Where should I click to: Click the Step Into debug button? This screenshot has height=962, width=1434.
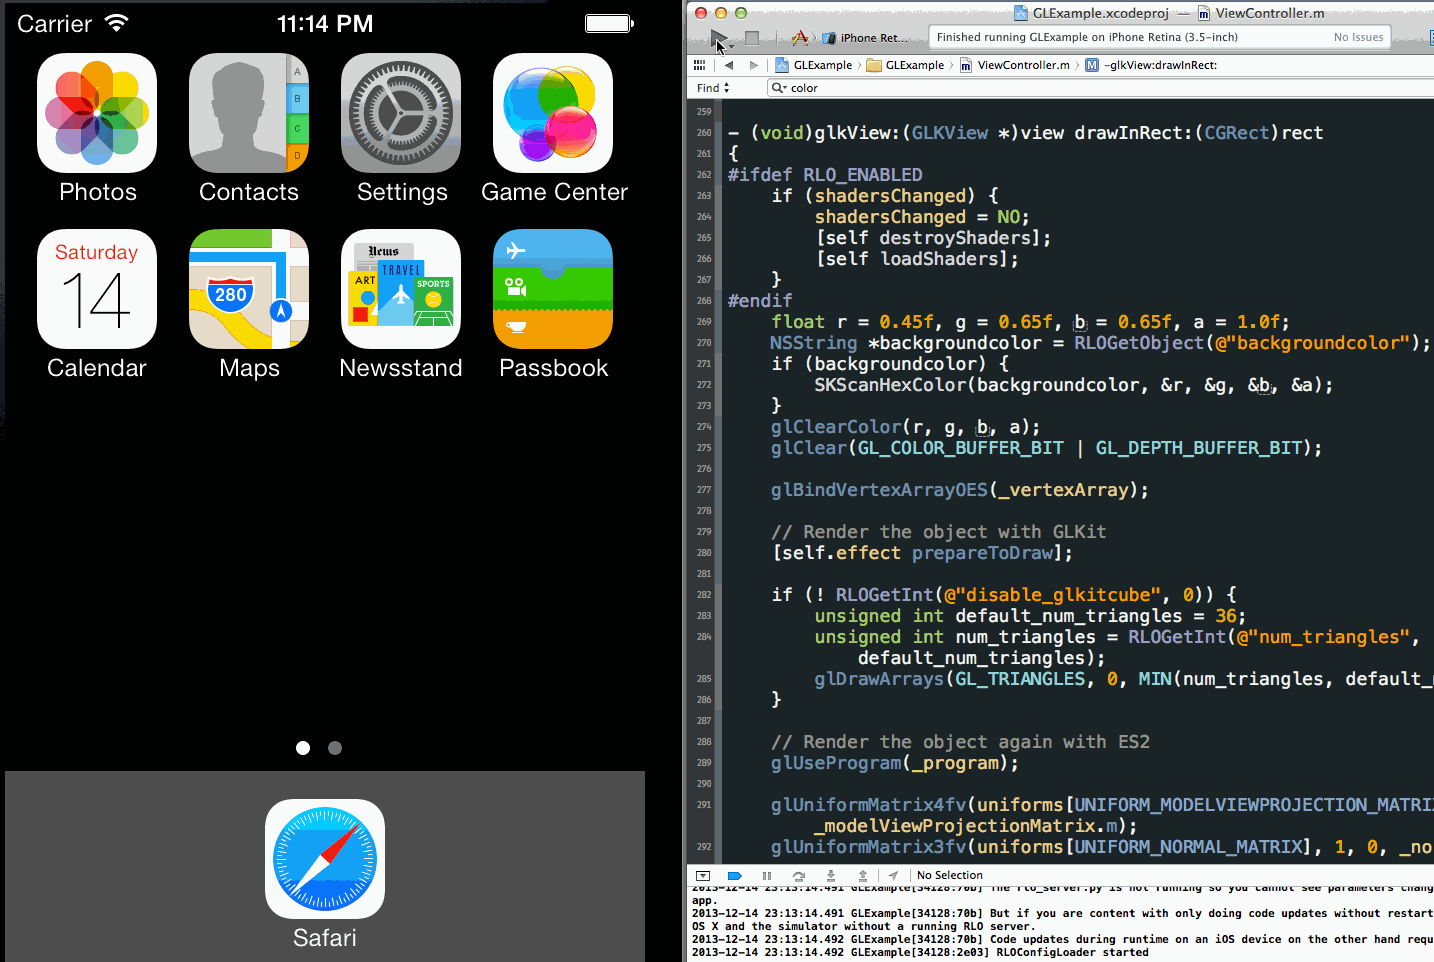(831, 875)
